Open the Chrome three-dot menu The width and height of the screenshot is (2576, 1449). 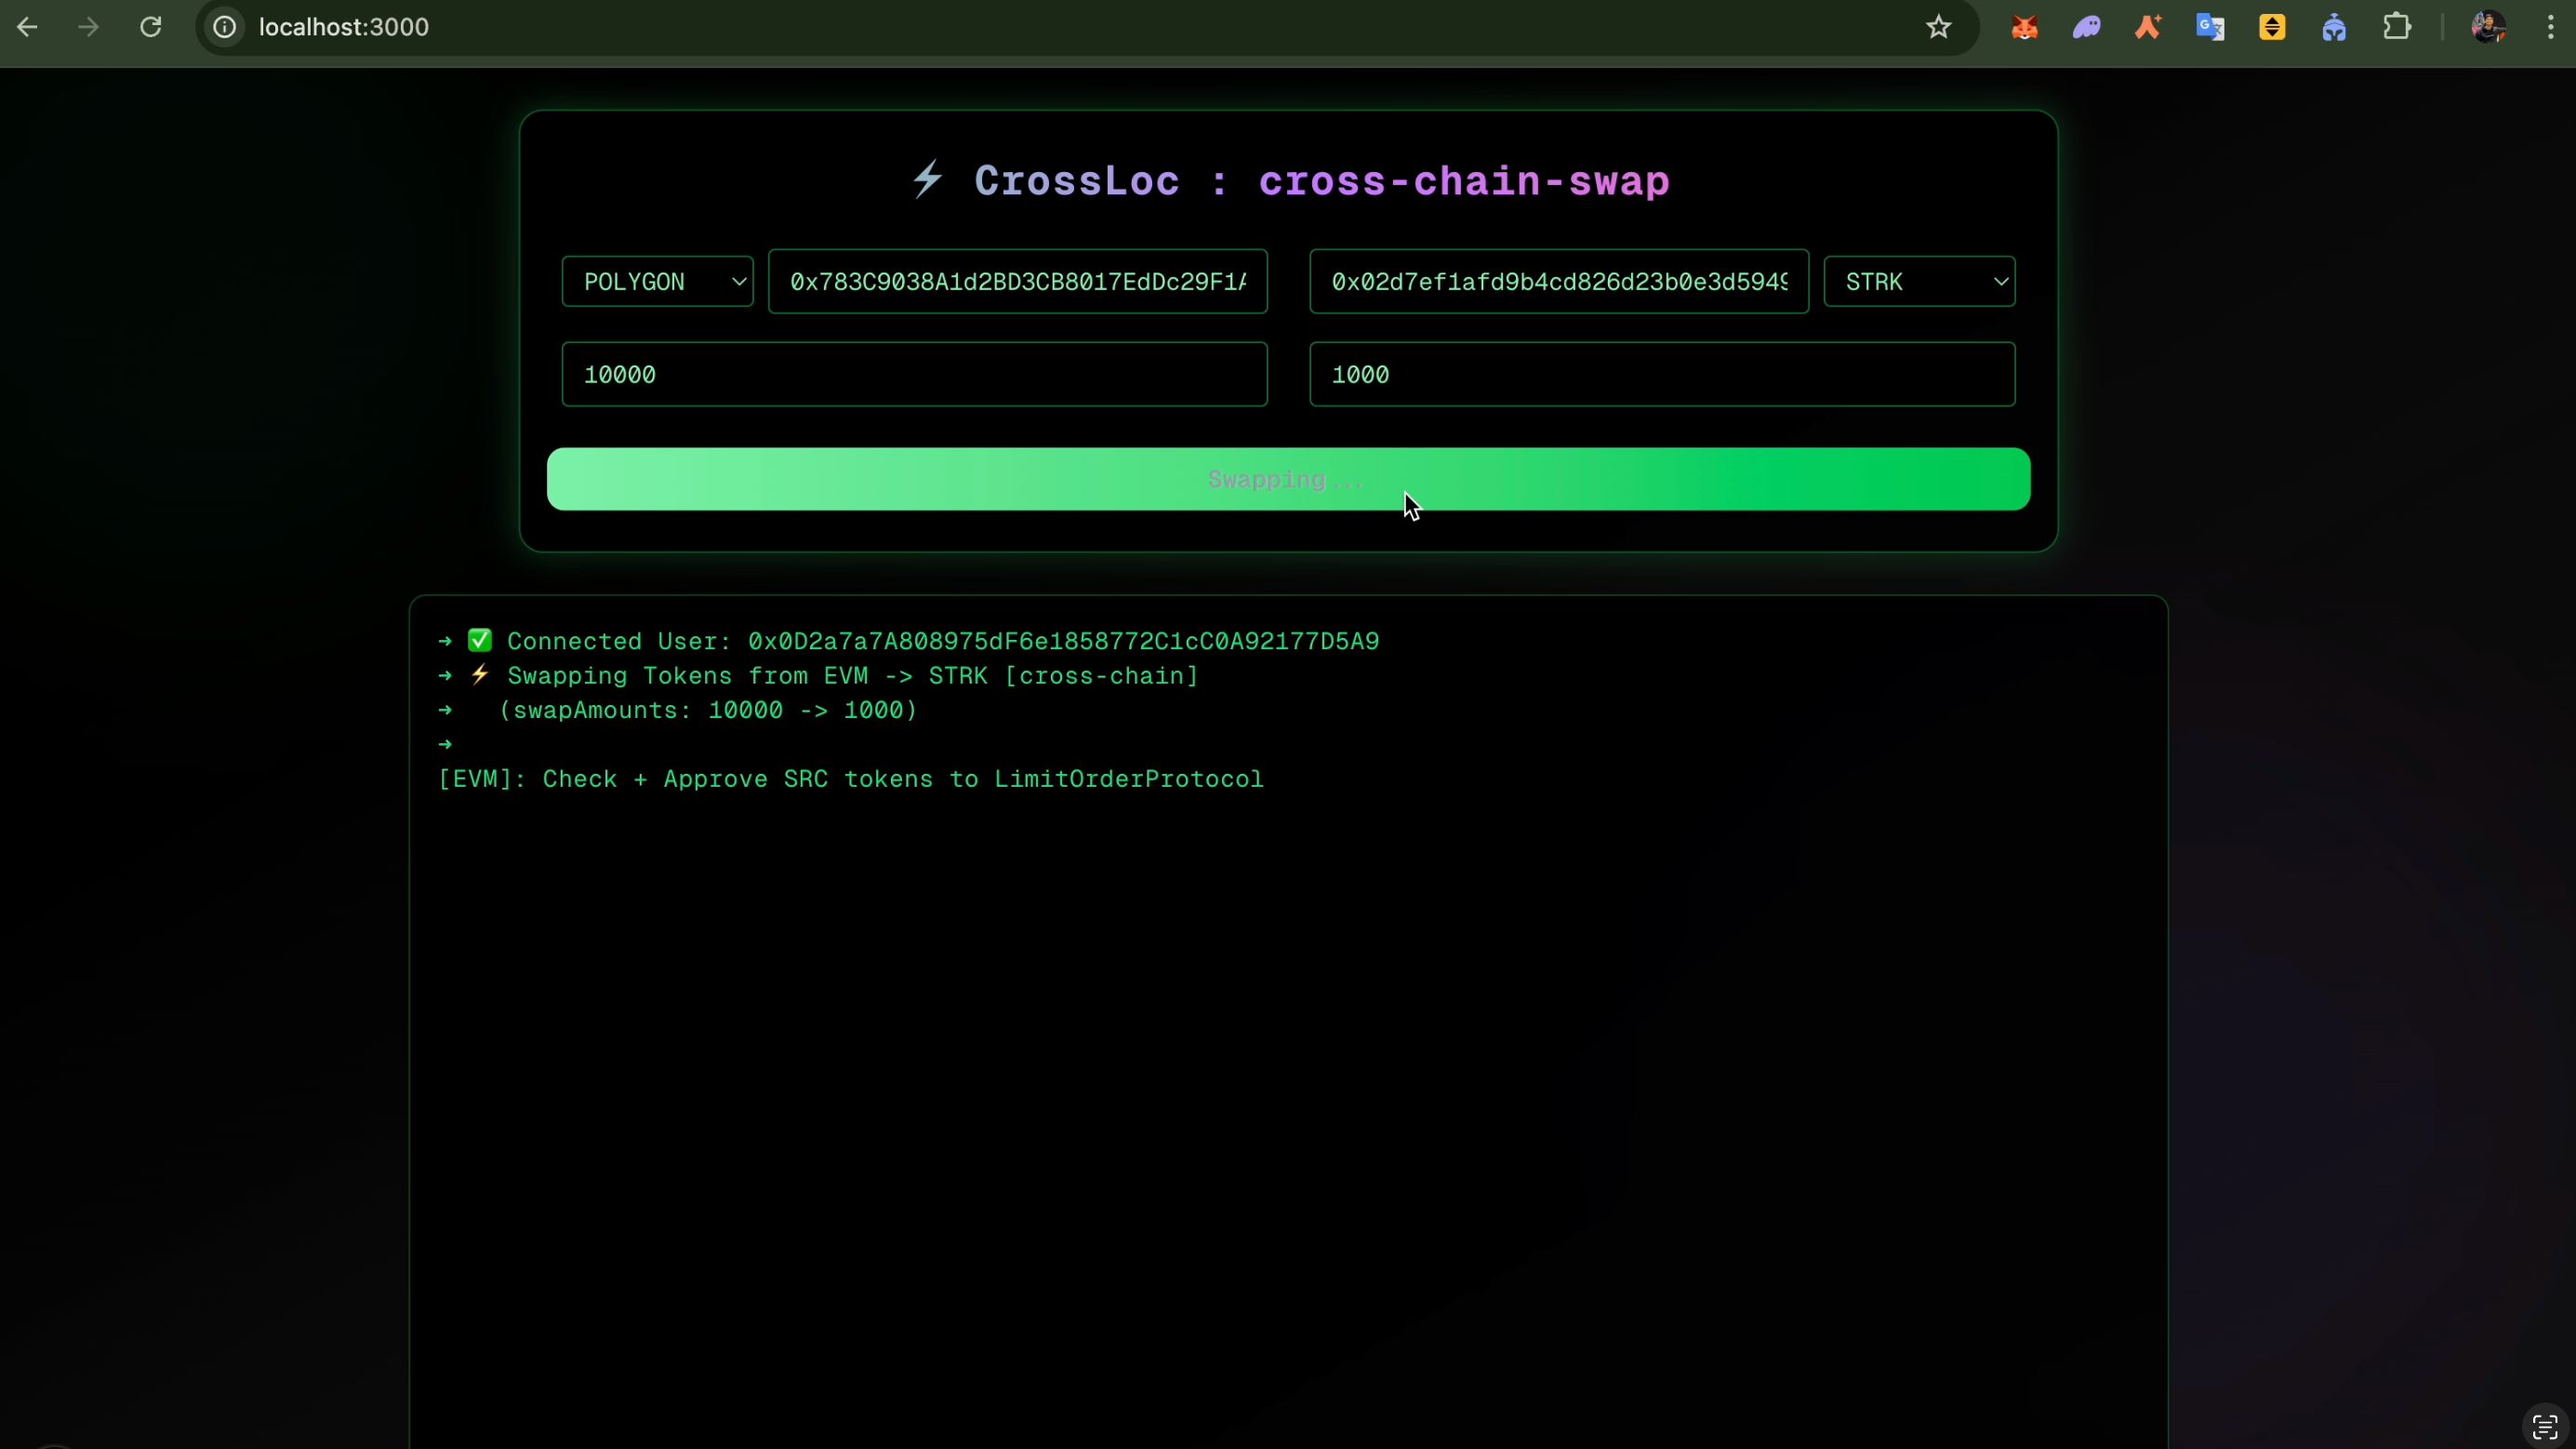2550,27
